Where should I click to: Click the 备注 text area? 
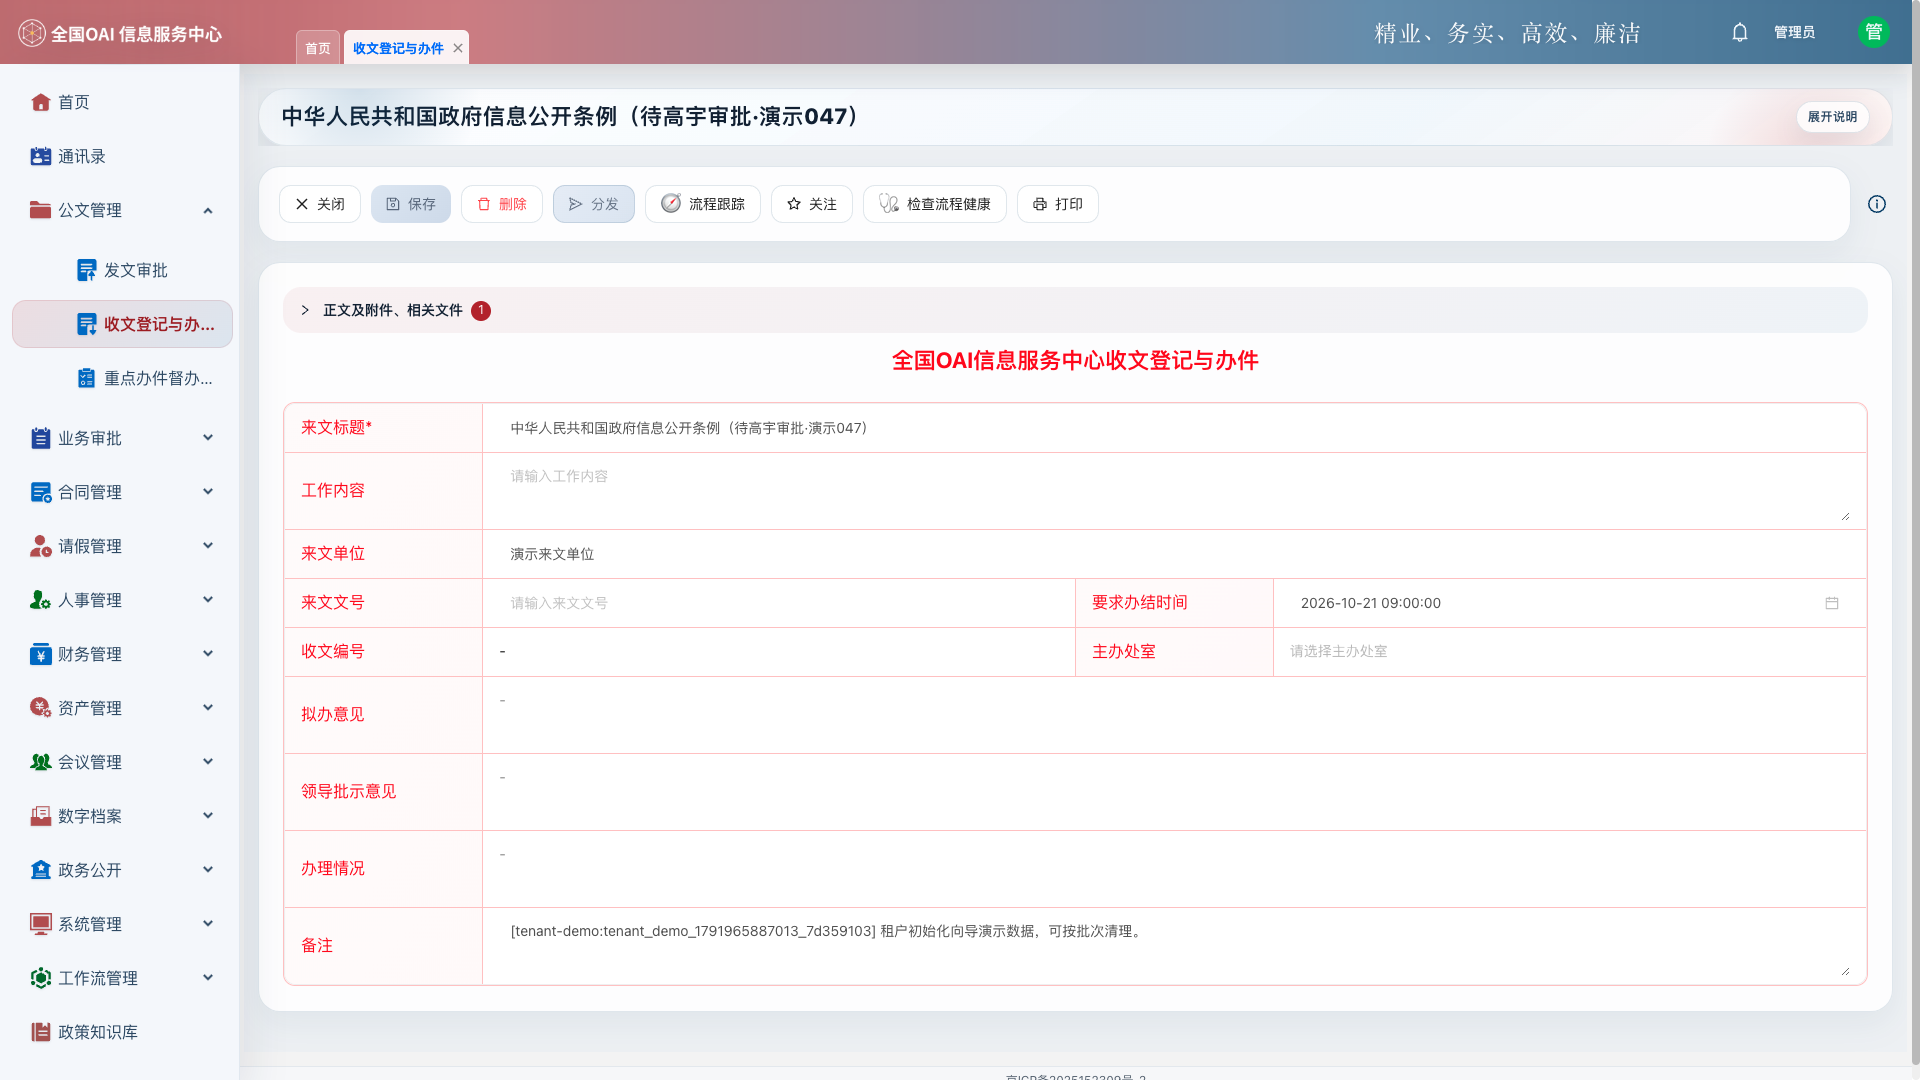click(1174, 946)
